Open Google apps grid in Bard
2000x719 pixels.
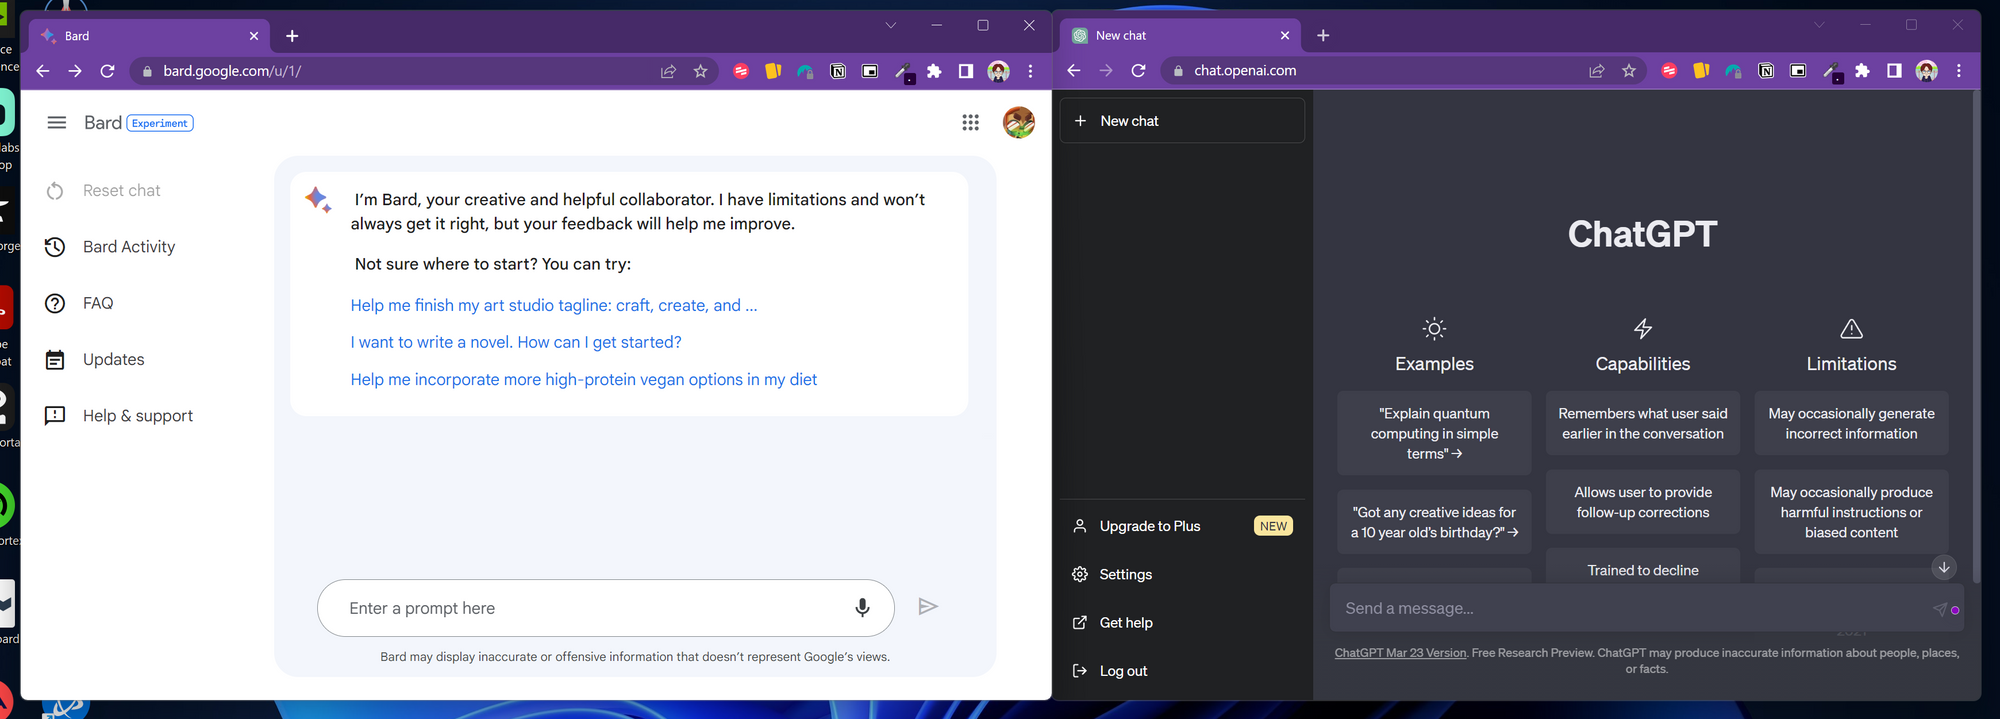[970, 122]
